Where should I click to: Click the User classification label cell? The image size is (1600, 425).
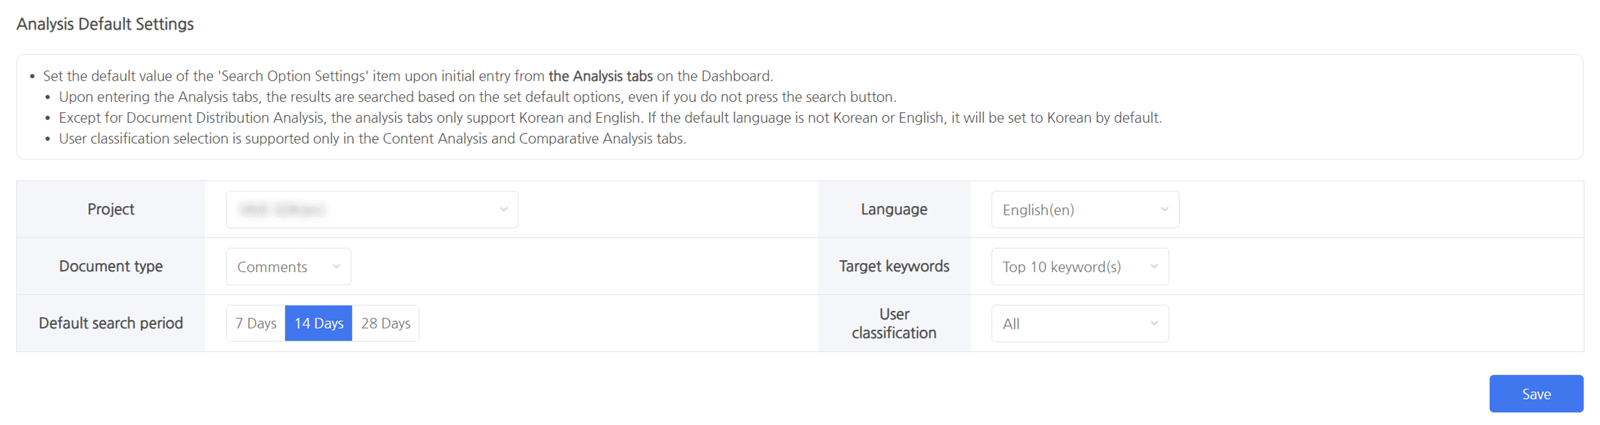pyautogui.click(x=894, y=323)
